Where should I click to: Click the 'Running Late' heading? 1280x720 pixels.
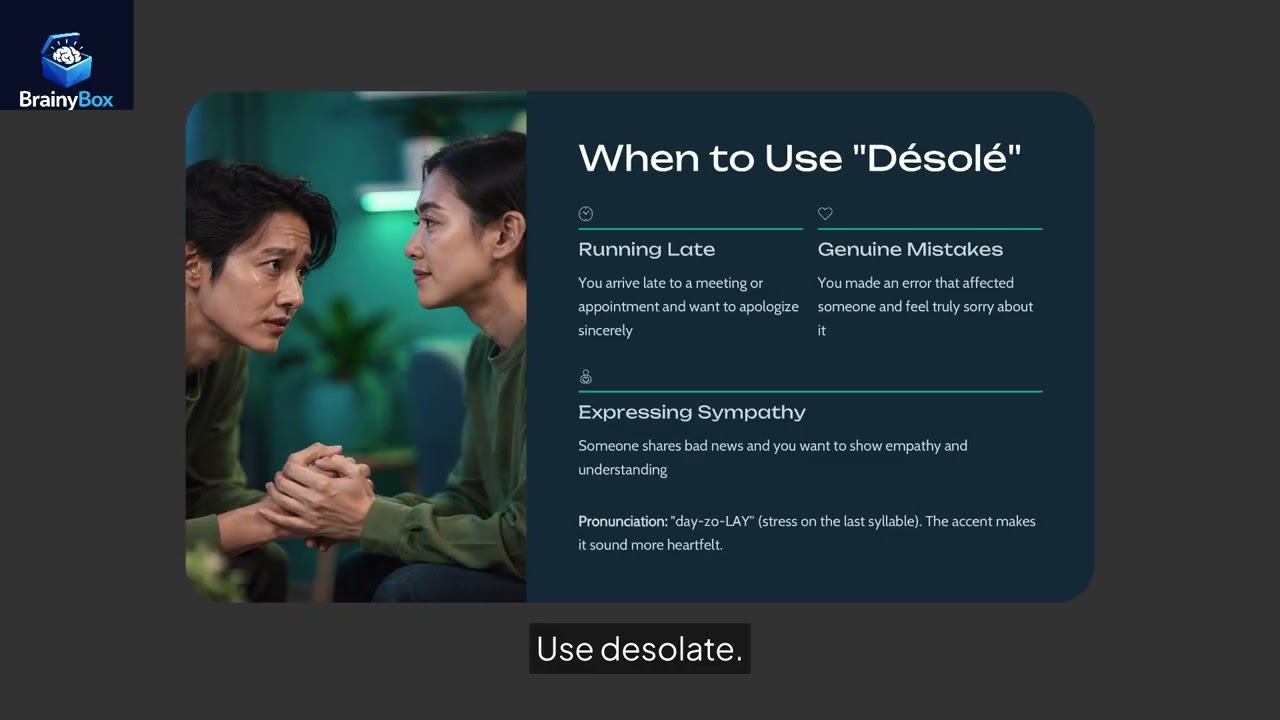tap(646, 249)
